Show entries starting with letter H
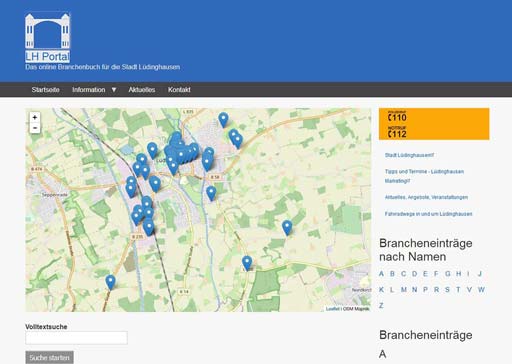This screenshot has height=364, width=512. [459, 274]
